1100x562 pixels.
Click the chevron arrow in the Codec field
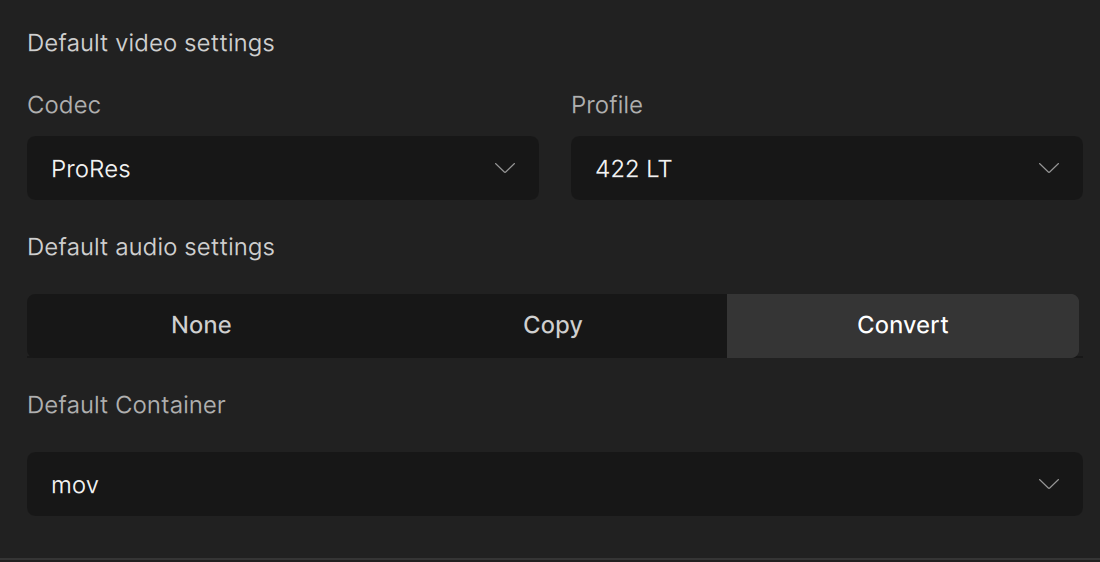coord(505,168)
